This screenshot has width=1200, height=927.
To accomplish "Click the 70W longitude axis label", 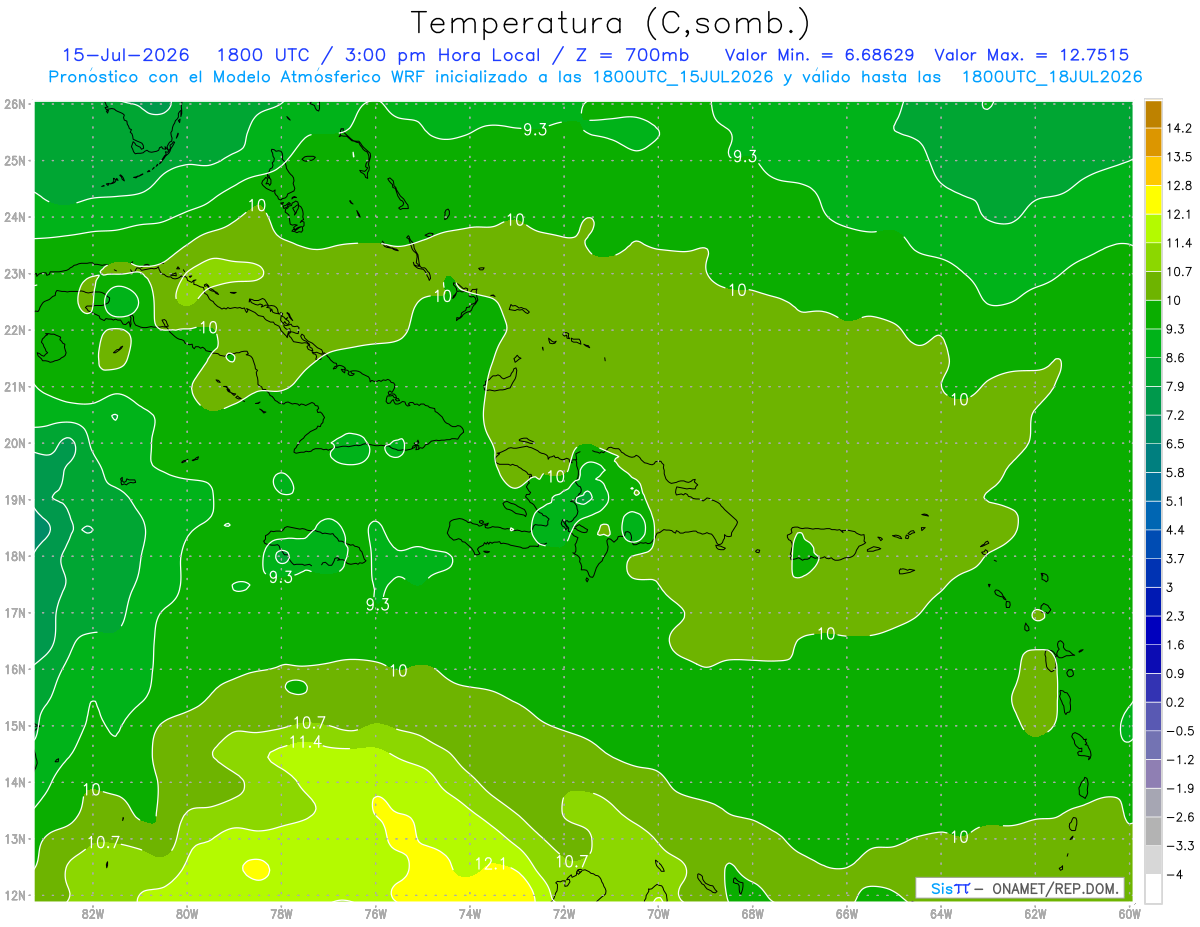I will (658, 913).
